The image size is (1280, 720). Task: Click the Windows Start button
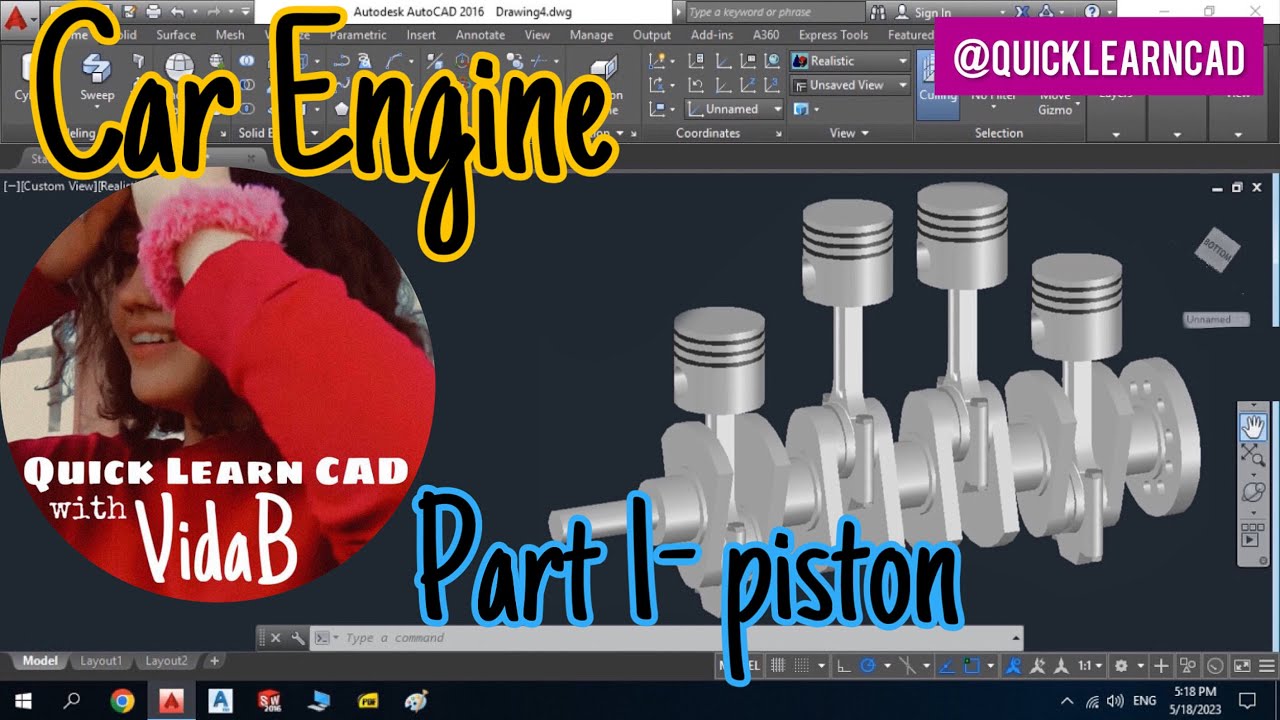coord(22,700)
